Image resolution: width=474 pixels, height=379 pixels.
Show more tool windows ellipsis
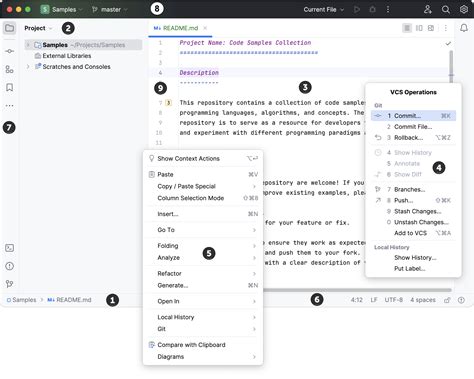click(10, 106)
